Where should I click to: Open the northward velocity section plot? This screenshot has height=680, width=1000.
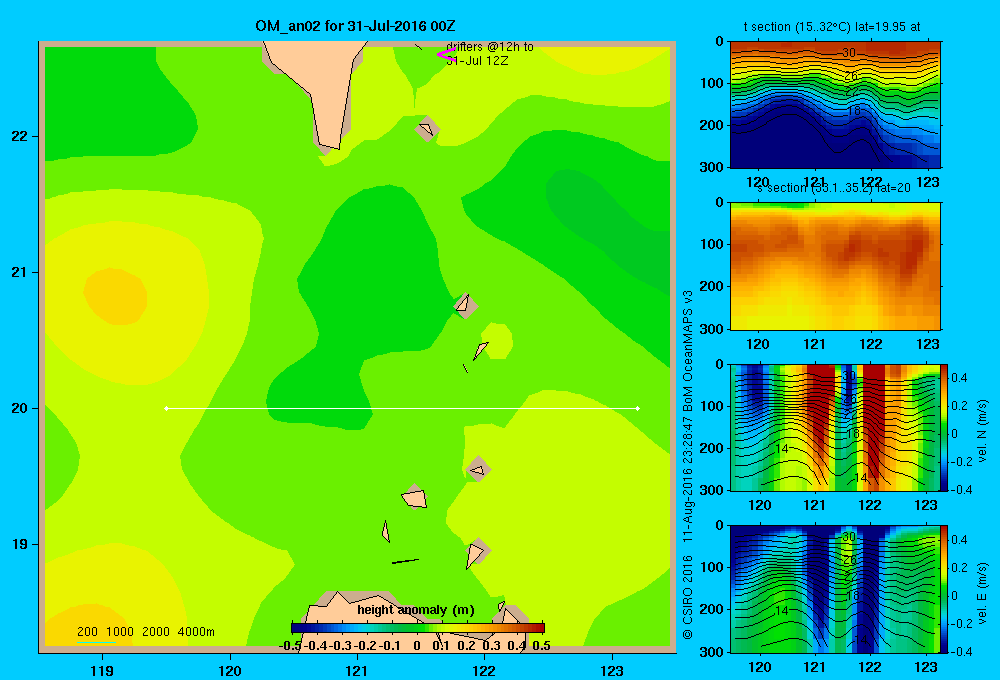tap(835, 427)
